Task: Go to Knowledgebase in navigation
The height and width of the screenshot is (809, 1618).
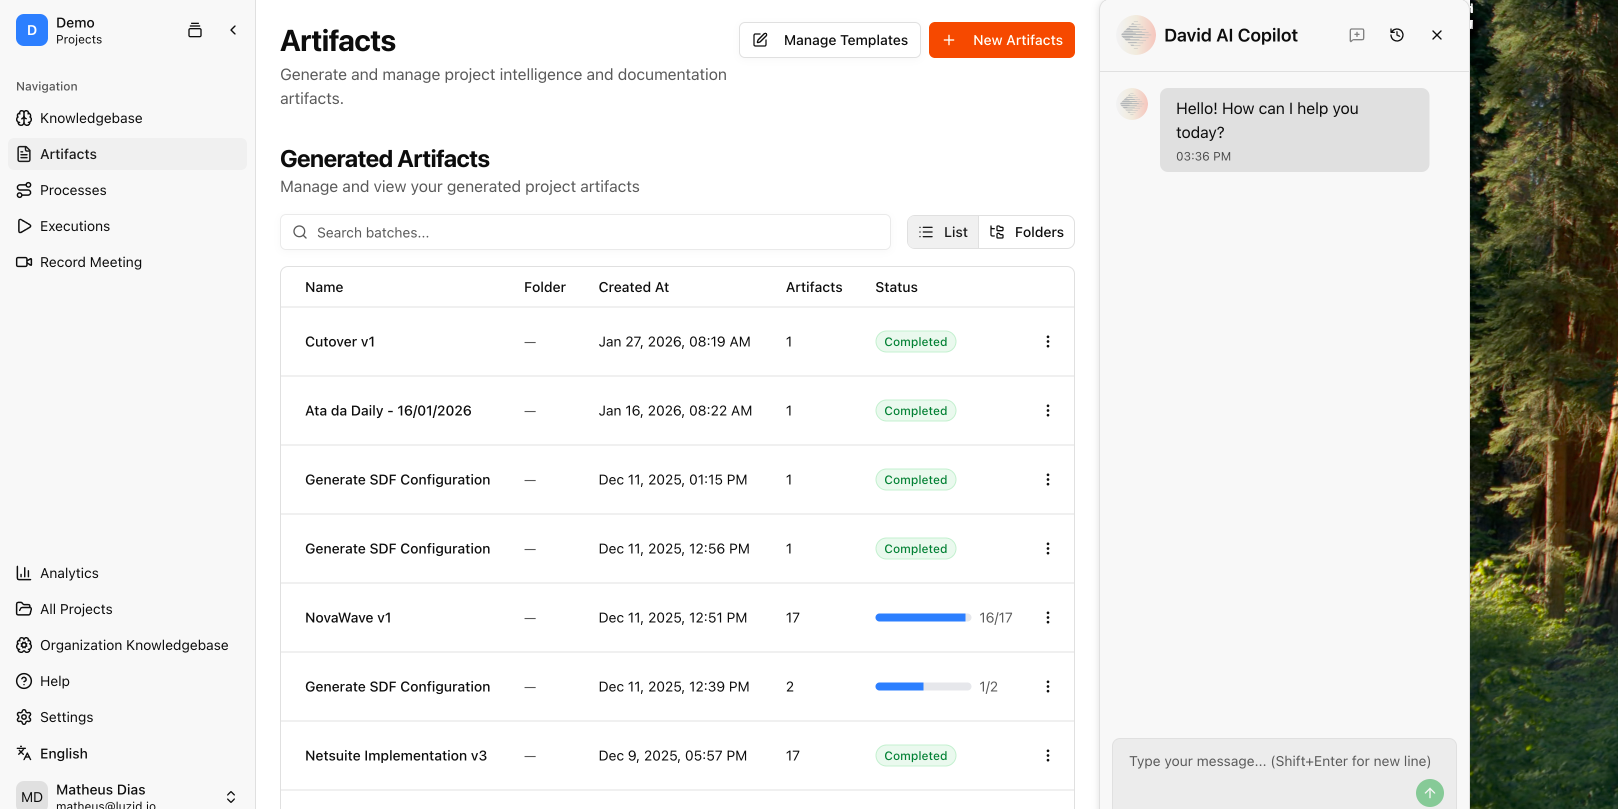Action: point(91,118)
